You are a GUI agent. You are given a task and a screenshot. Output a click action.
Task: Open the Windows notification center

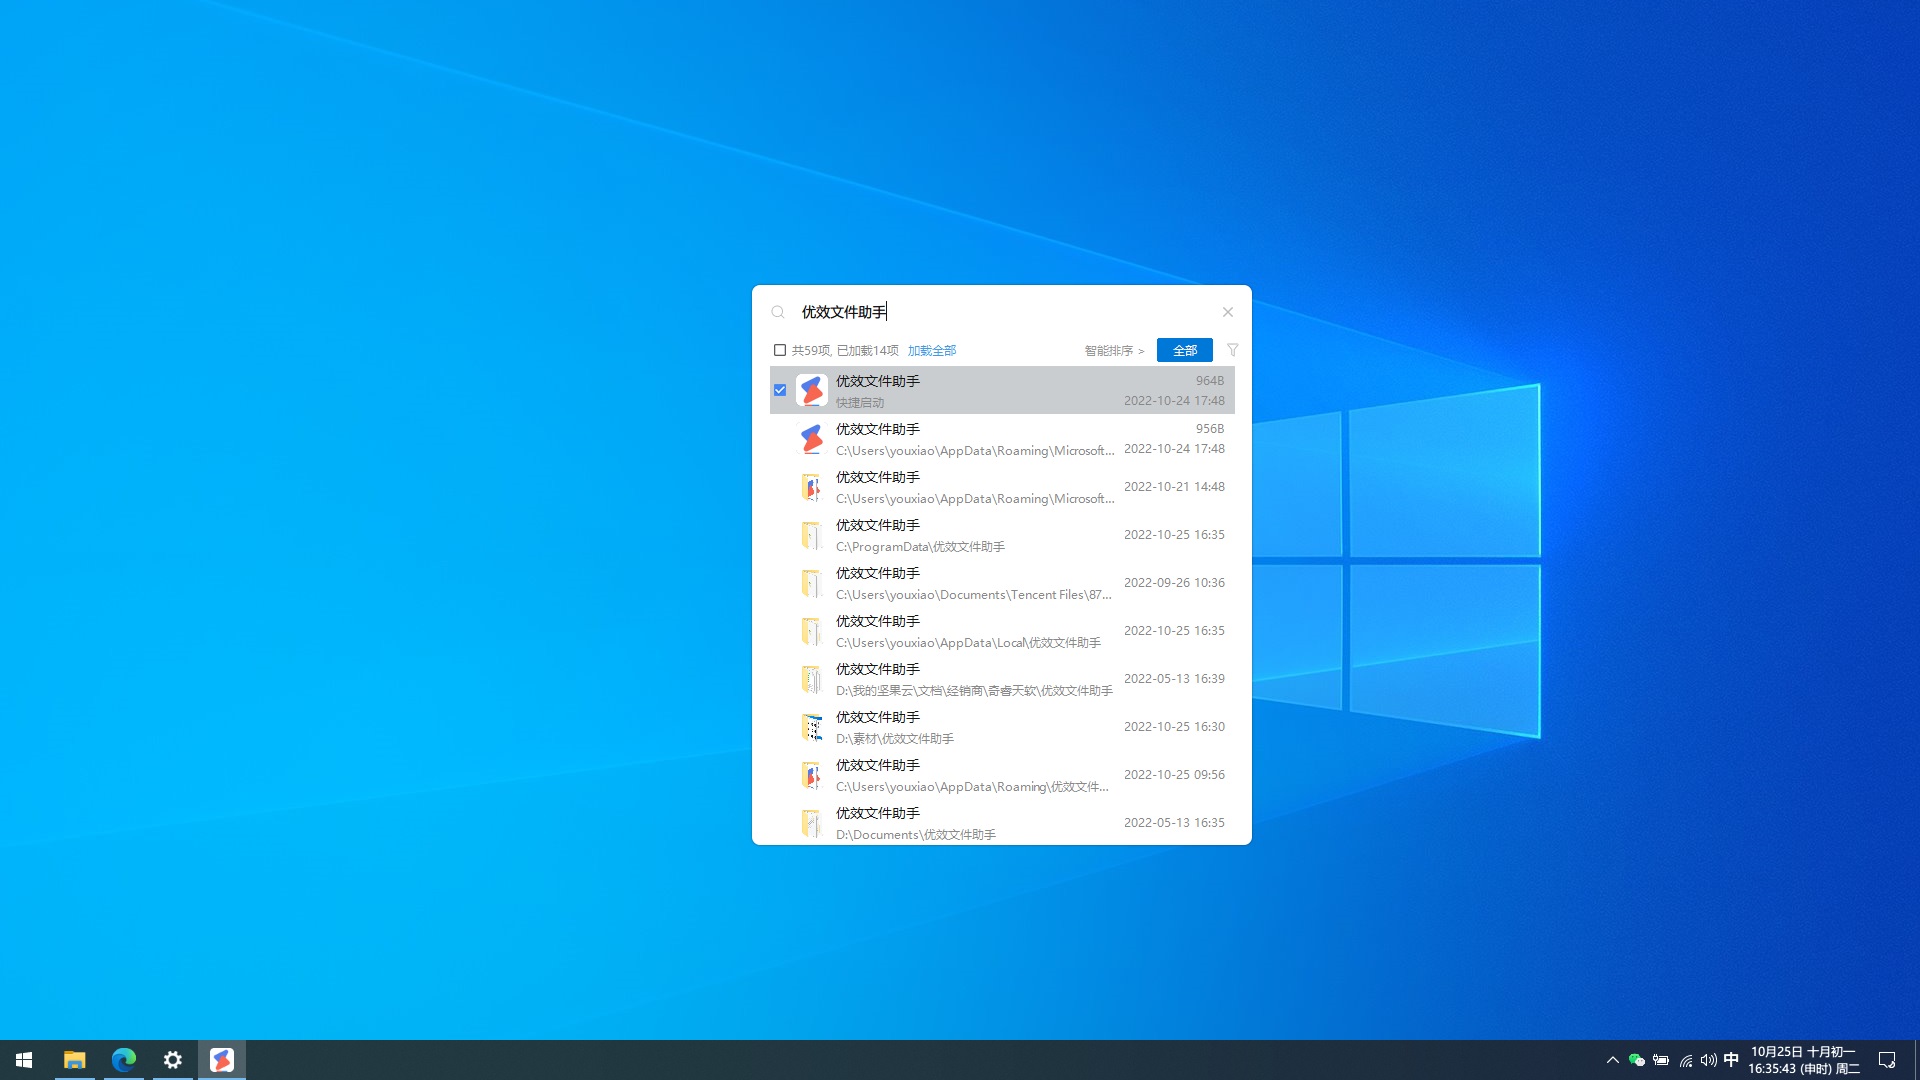[1887, 1060]
